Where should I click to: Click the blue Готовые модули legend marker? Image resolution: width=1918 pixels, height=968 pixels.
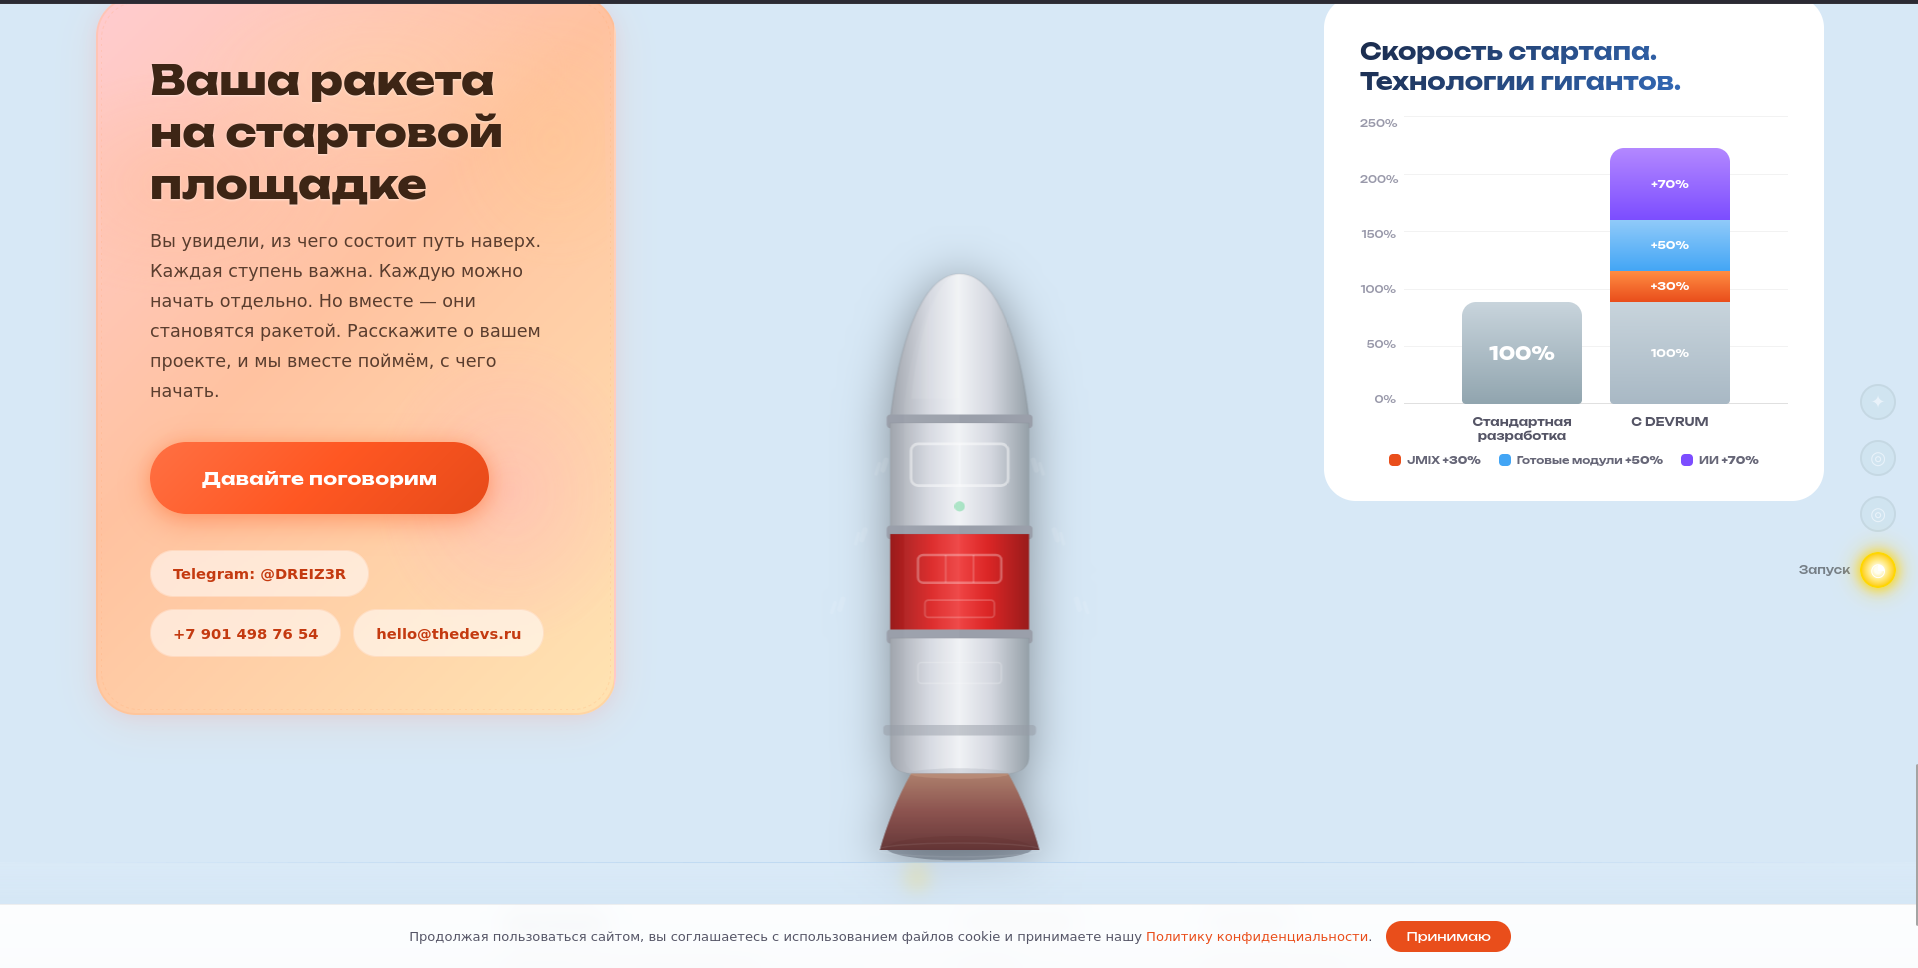click(x=1504, y=460)
